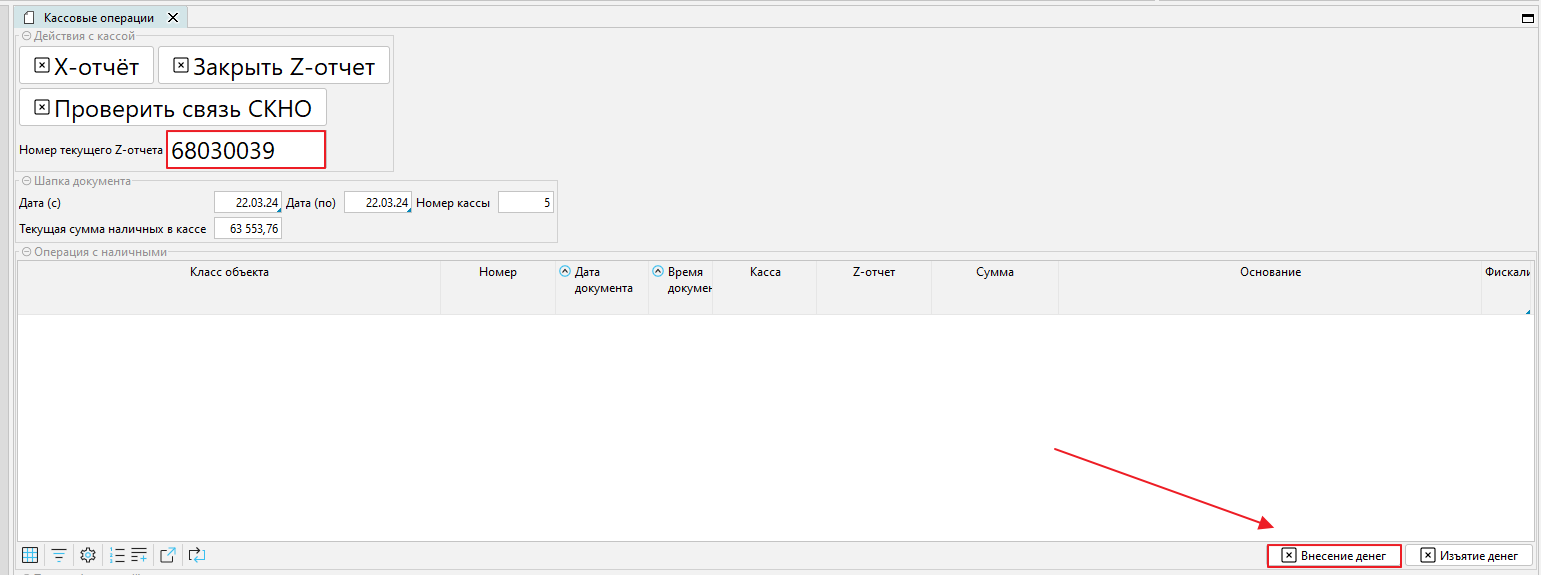Open the filter icon in bottom toolbar
Screen dimensions: 1541x575
coord(59,555)
